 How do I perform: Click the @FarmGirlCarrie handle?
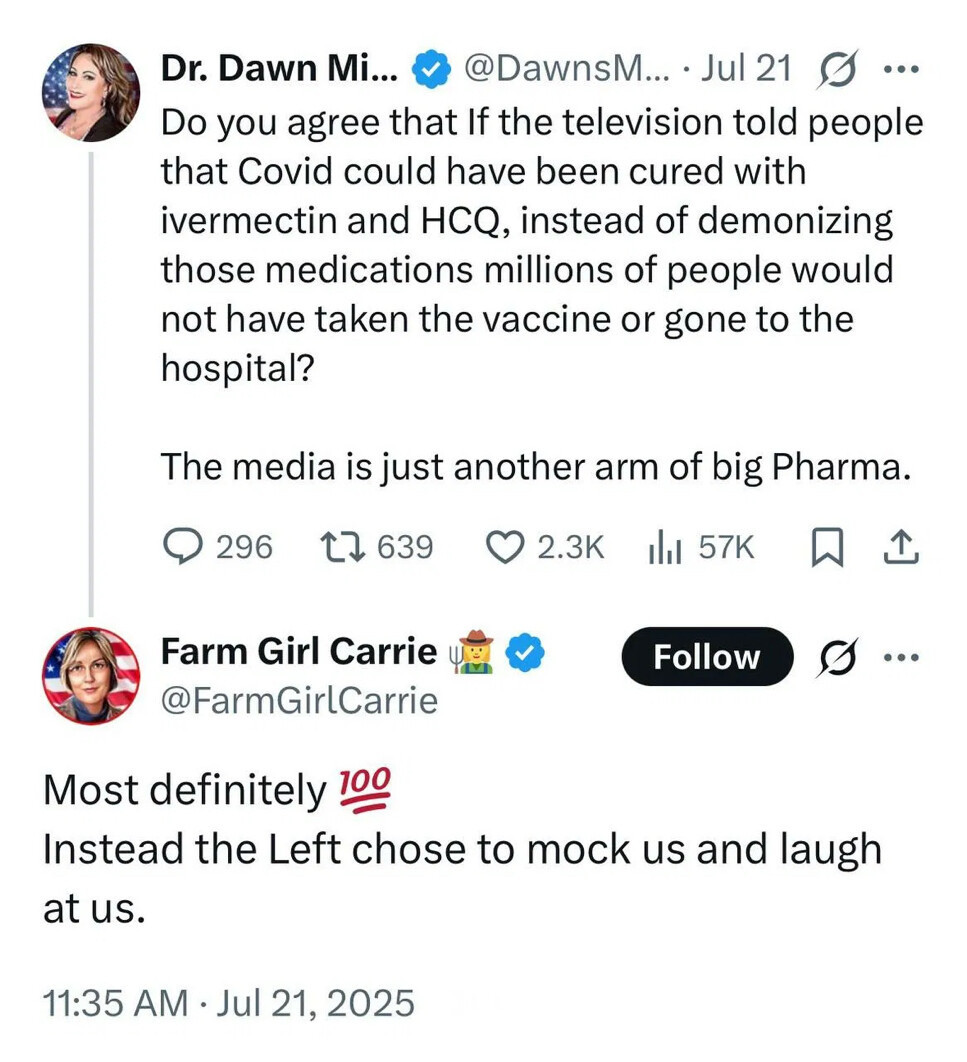(299, 700)
